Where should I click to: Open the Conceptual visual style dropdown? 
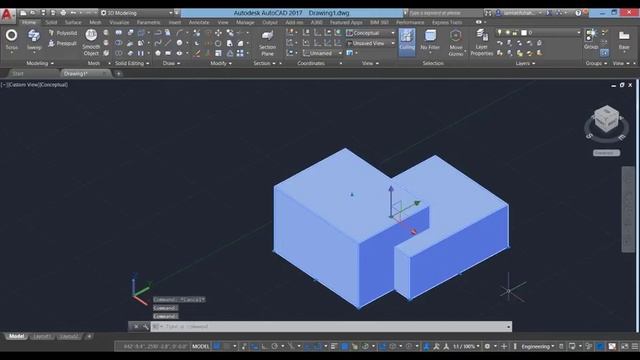coord(371,33)
